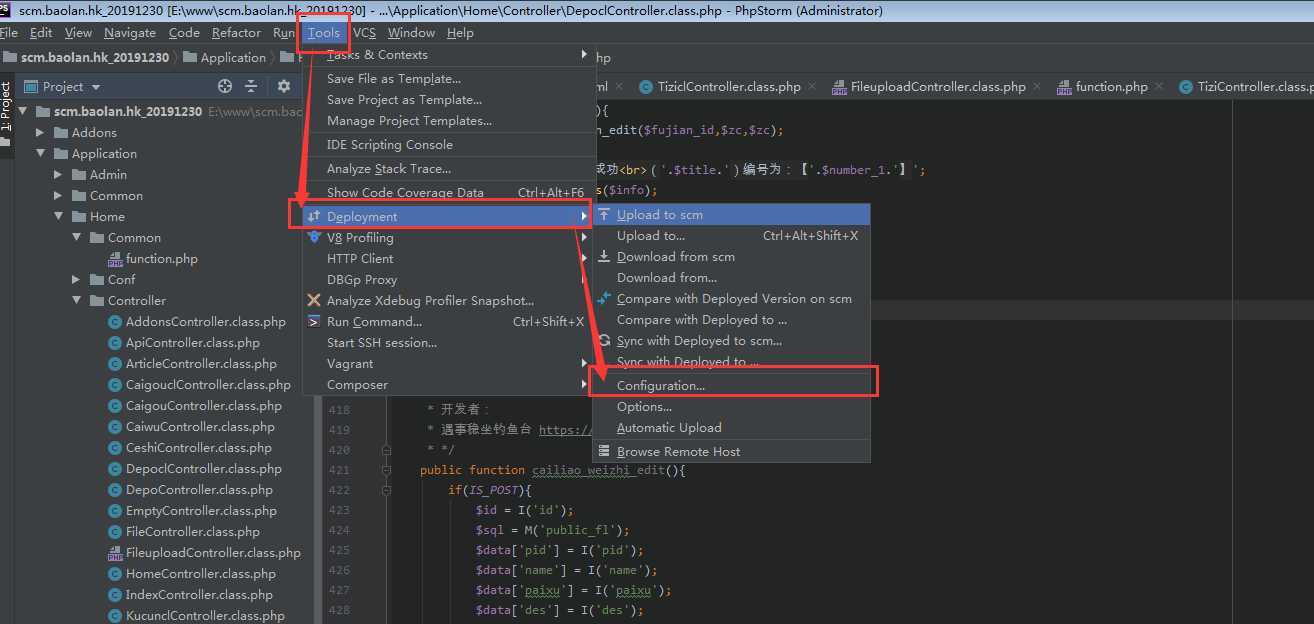
Task: Click Upload to scm
Action: (x=731, y=215)
